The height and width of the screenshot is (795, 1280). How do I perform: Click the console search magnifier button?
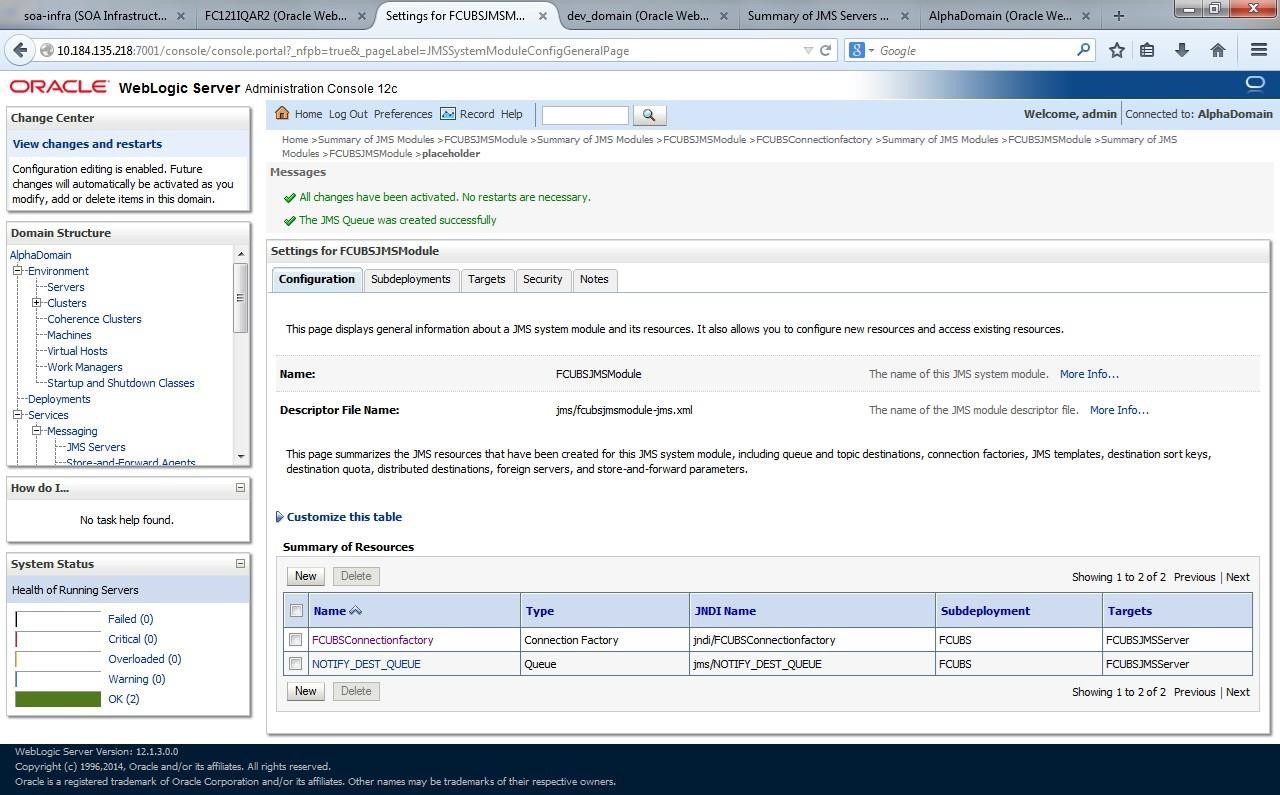[x=649, y=115]
